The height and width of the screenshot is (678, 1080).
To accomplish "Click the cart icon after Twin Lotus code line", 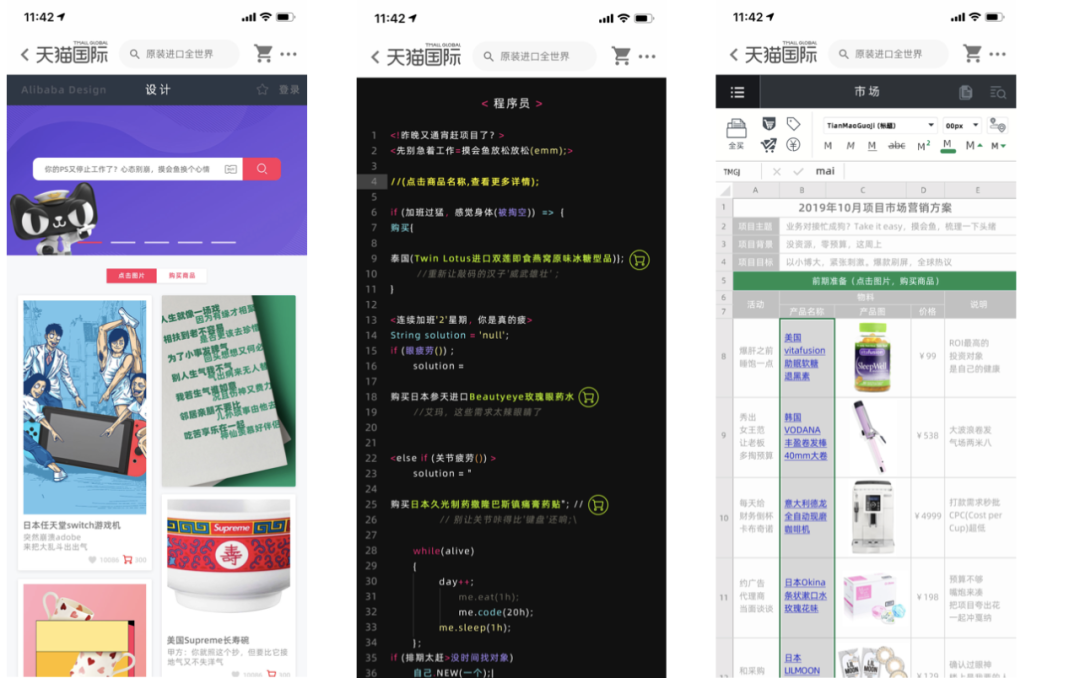I will point(640,260).
